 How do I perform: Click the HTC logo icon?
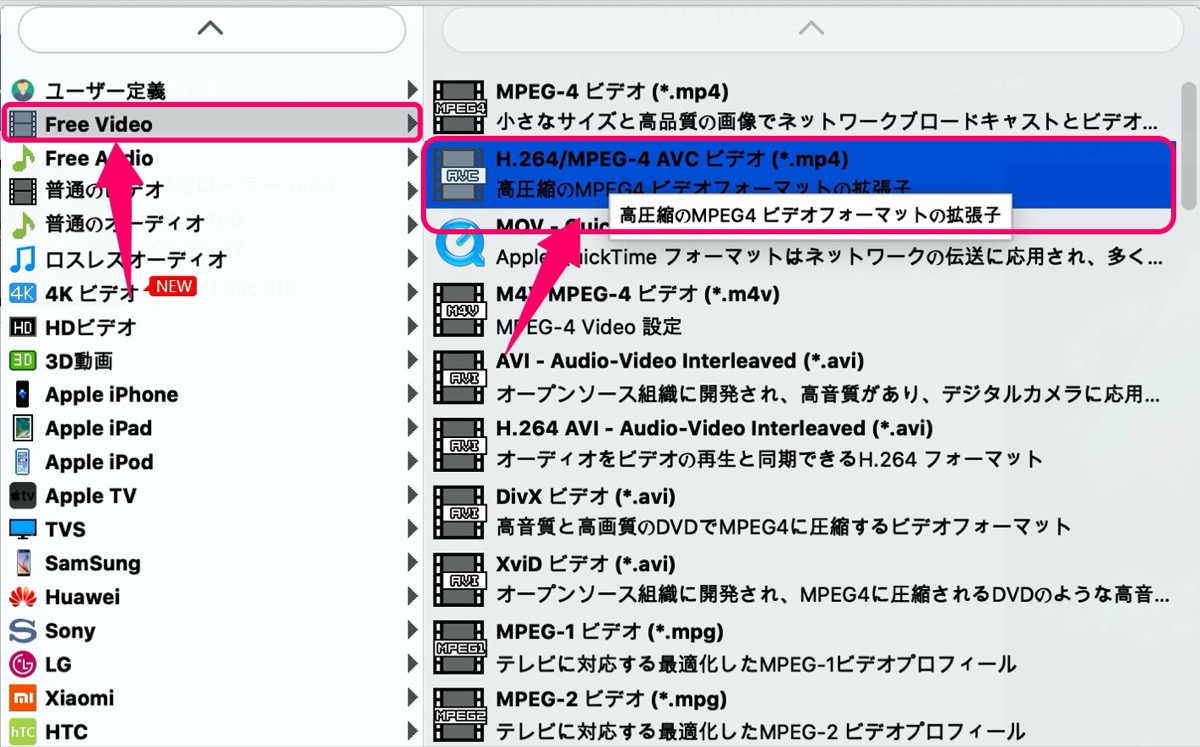tap(22, 732)
